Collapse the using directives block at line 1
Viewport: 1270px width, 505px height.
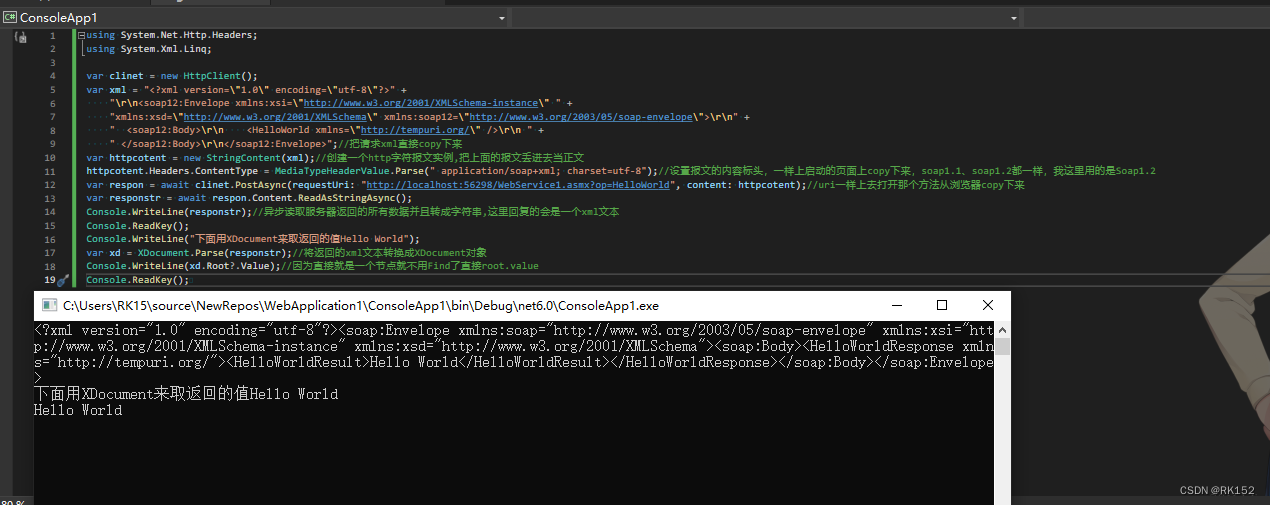(81, 35)
